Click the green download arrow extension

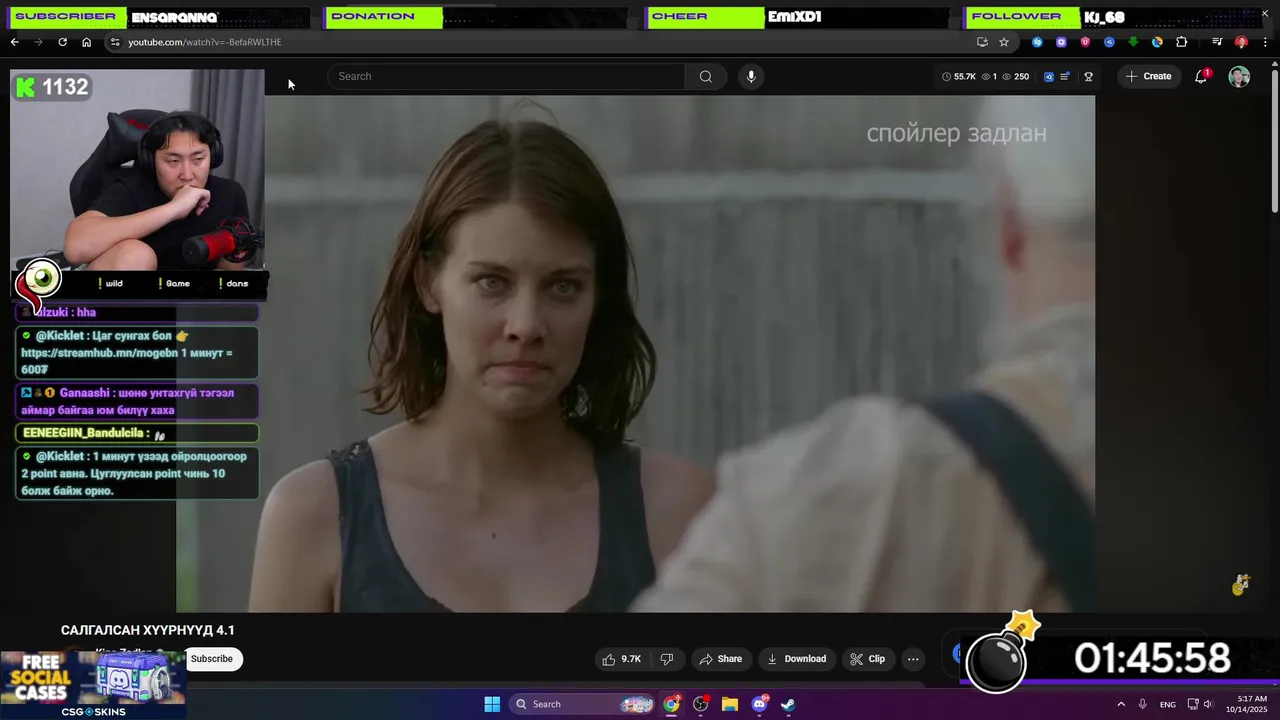(x=1133, y=42)
